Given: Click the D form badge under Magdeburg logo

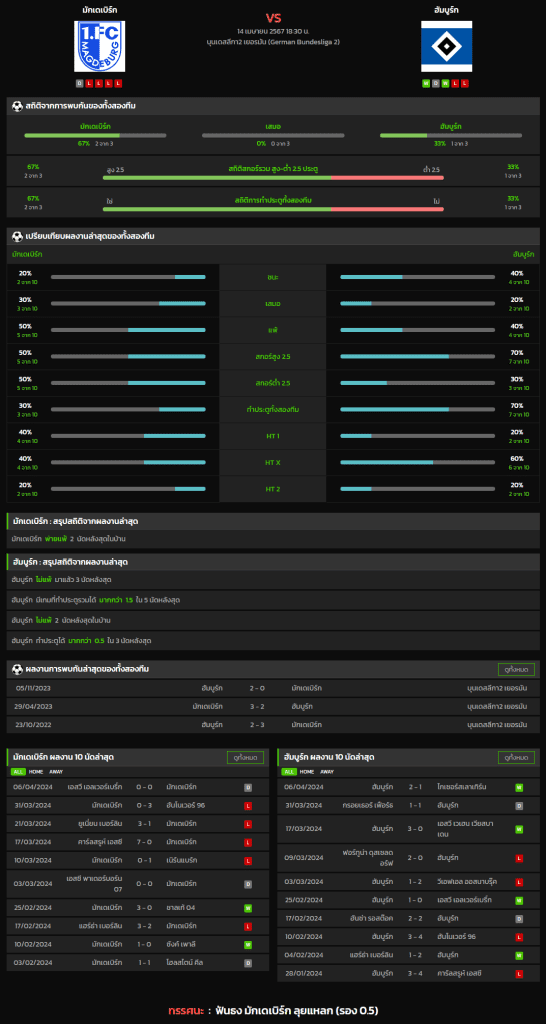Looking at the screenshot, I should tap(80, 83).
